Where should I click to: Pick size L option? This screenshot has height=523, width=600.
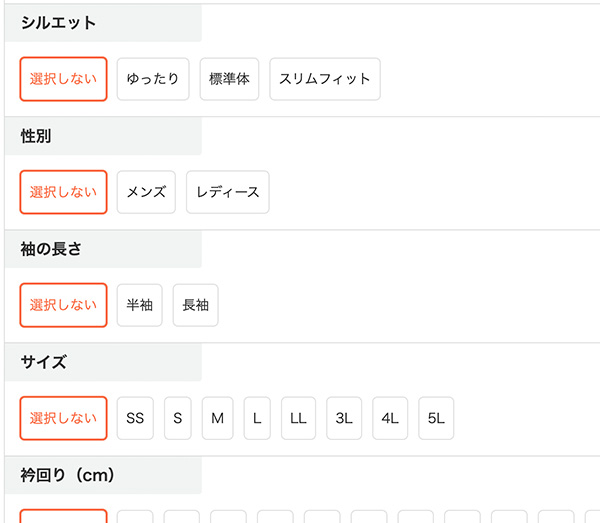256,419
